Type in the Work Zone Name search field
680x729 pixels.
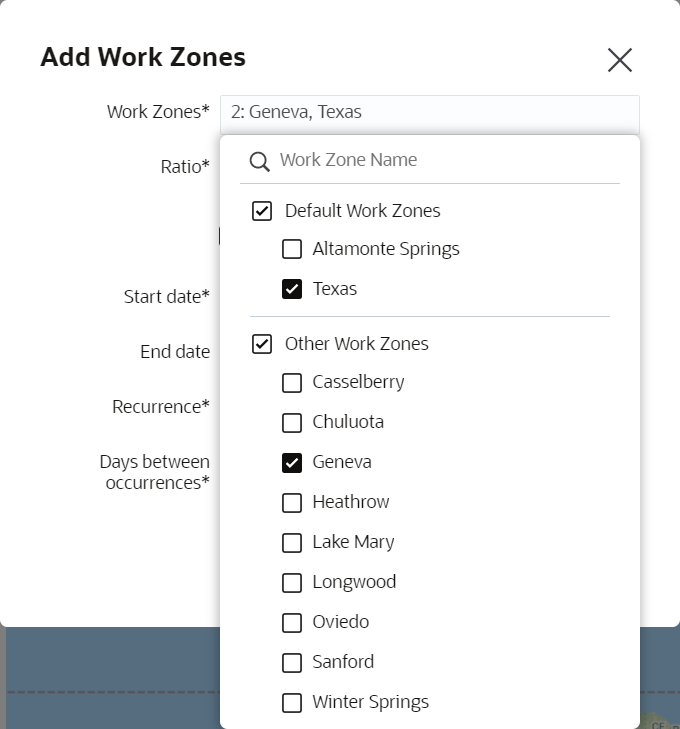tap(440, 160)
